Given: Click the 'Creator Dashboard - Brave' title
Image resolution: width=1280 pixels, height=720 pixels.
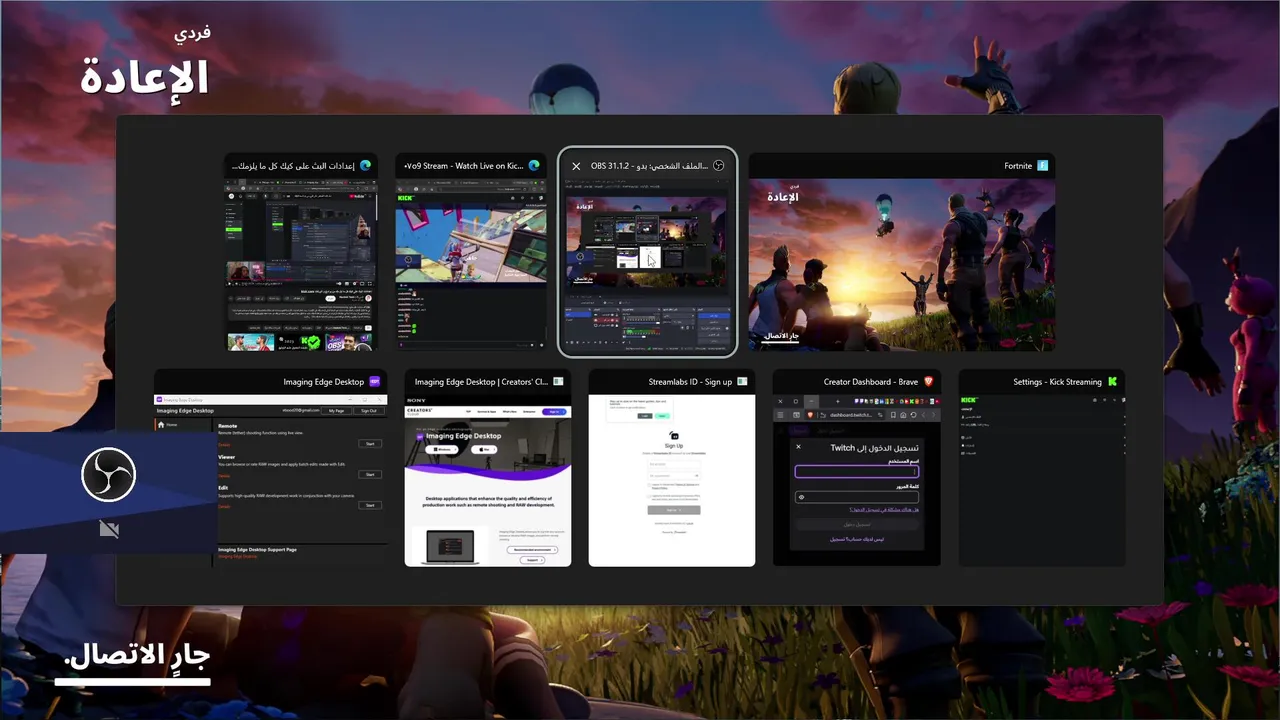Looking at the screenshot, I should click(871, 382).
